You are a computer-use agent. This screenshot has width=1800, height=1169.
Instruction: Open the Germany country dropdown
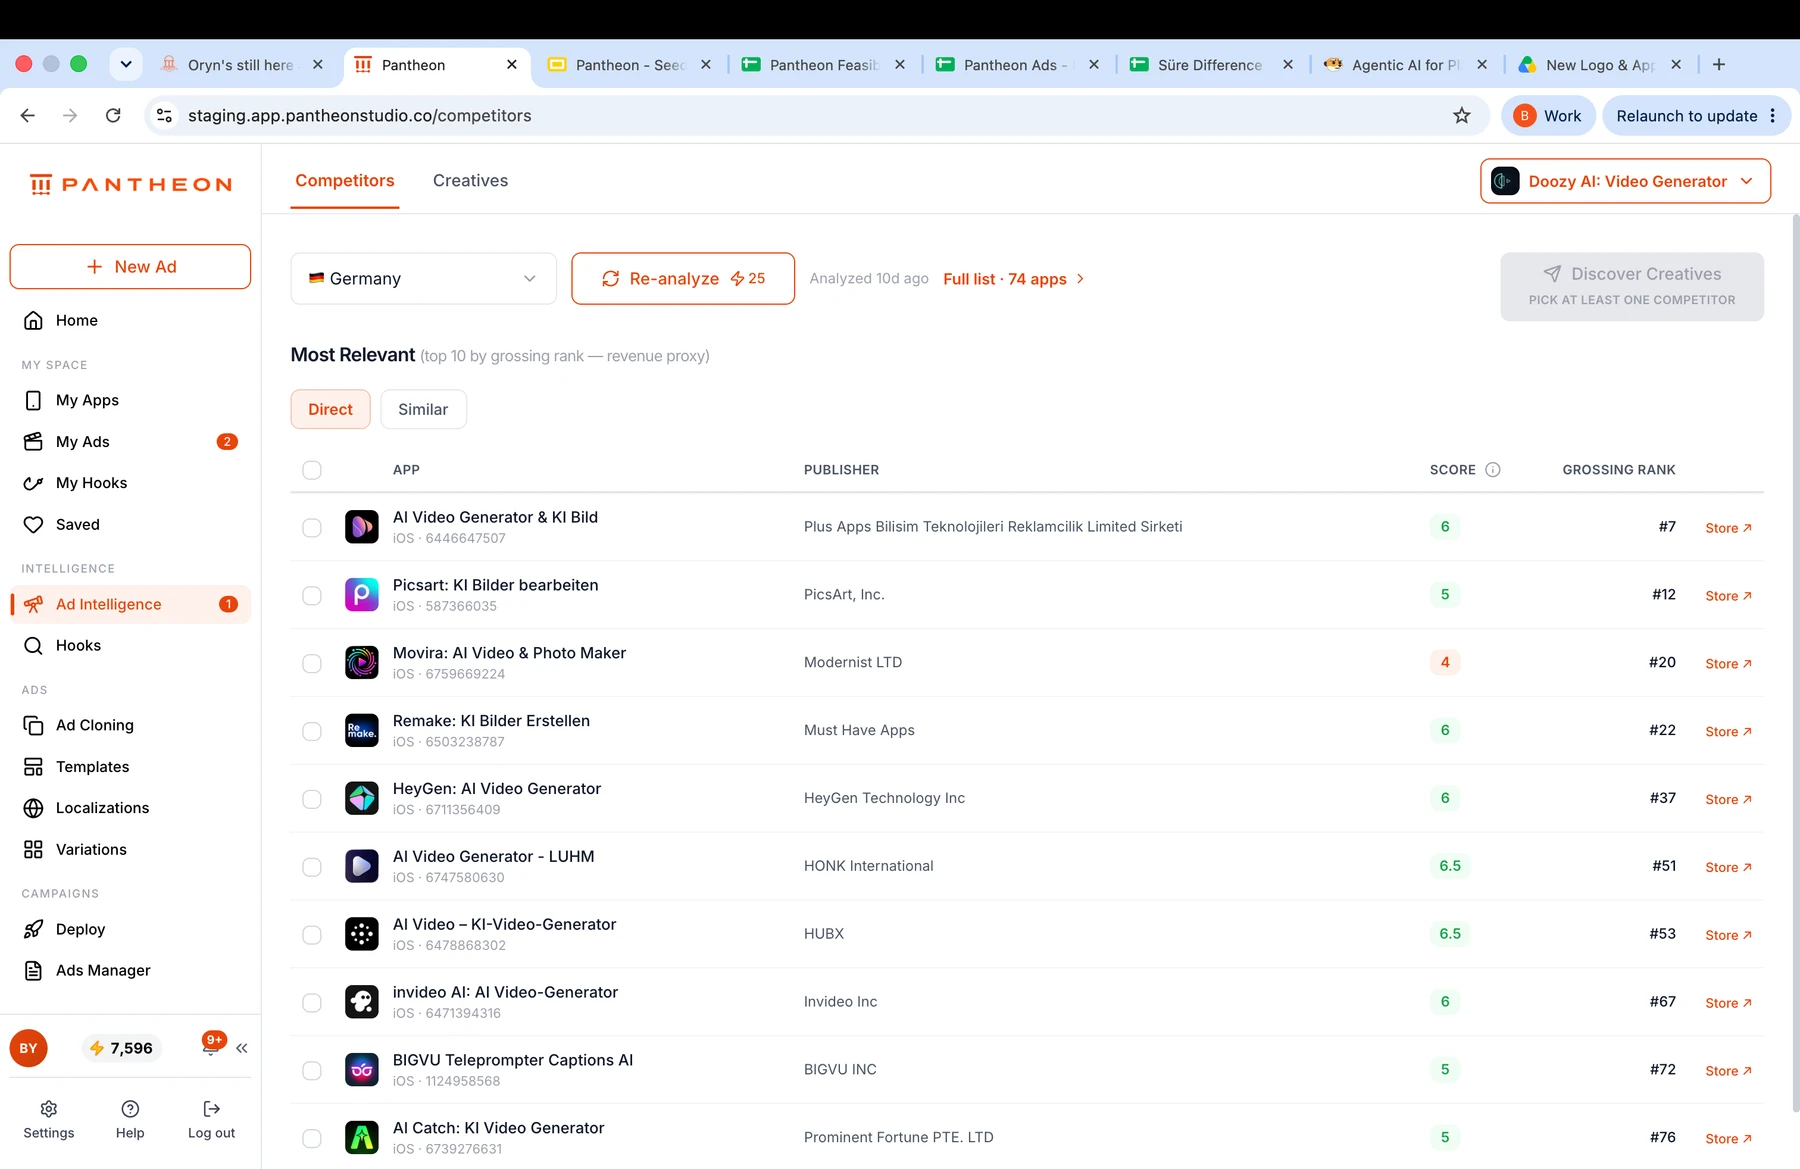[x=424, y=278]
